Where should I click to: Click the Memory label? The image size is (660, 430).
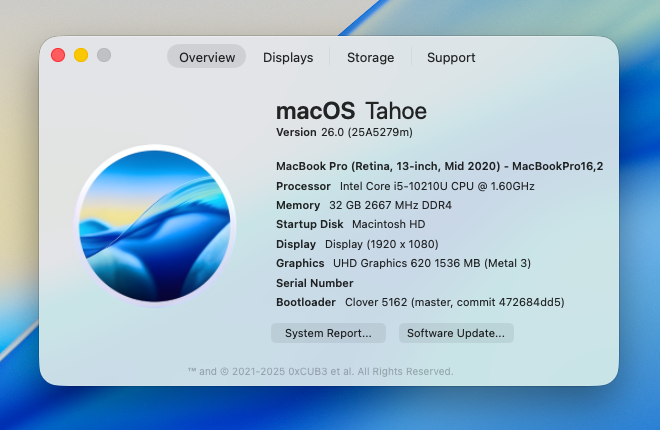pyautogui.click(x=298, y=205)
